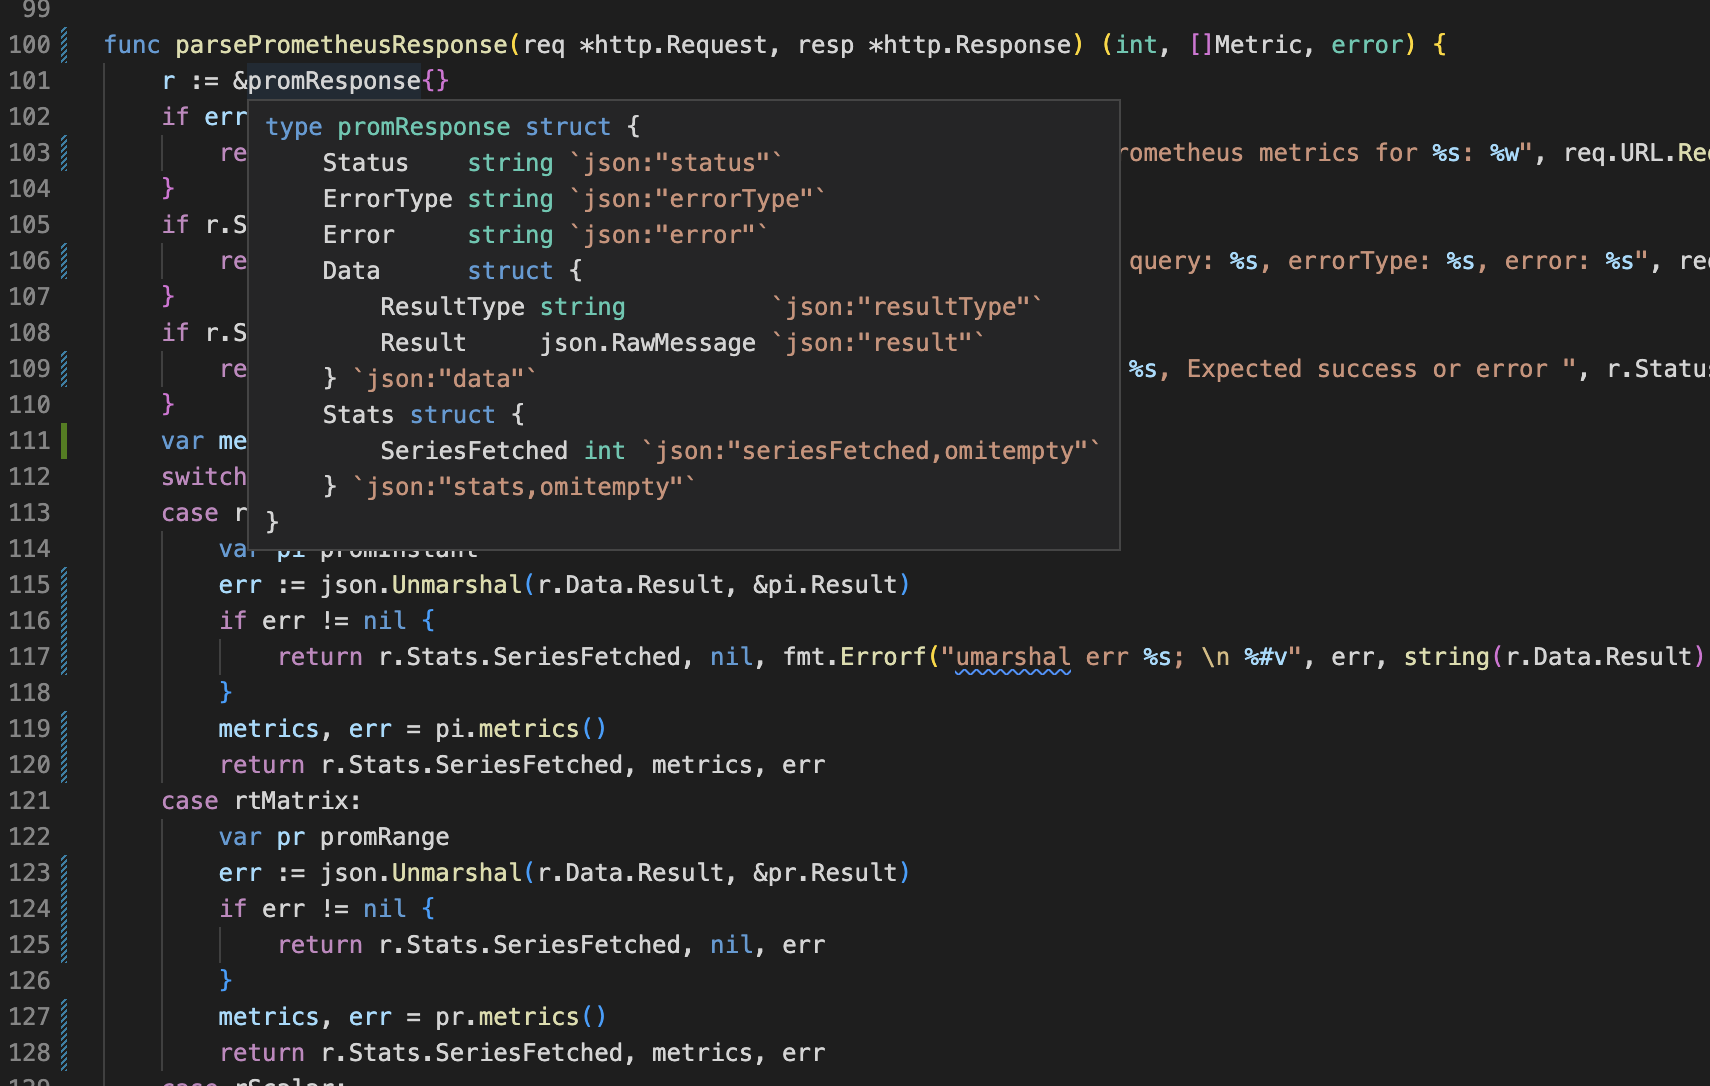The width and height of the screenshot is (1710, 1086).
Task: Click the promRange variable on line 122
Action: point(384,836)
